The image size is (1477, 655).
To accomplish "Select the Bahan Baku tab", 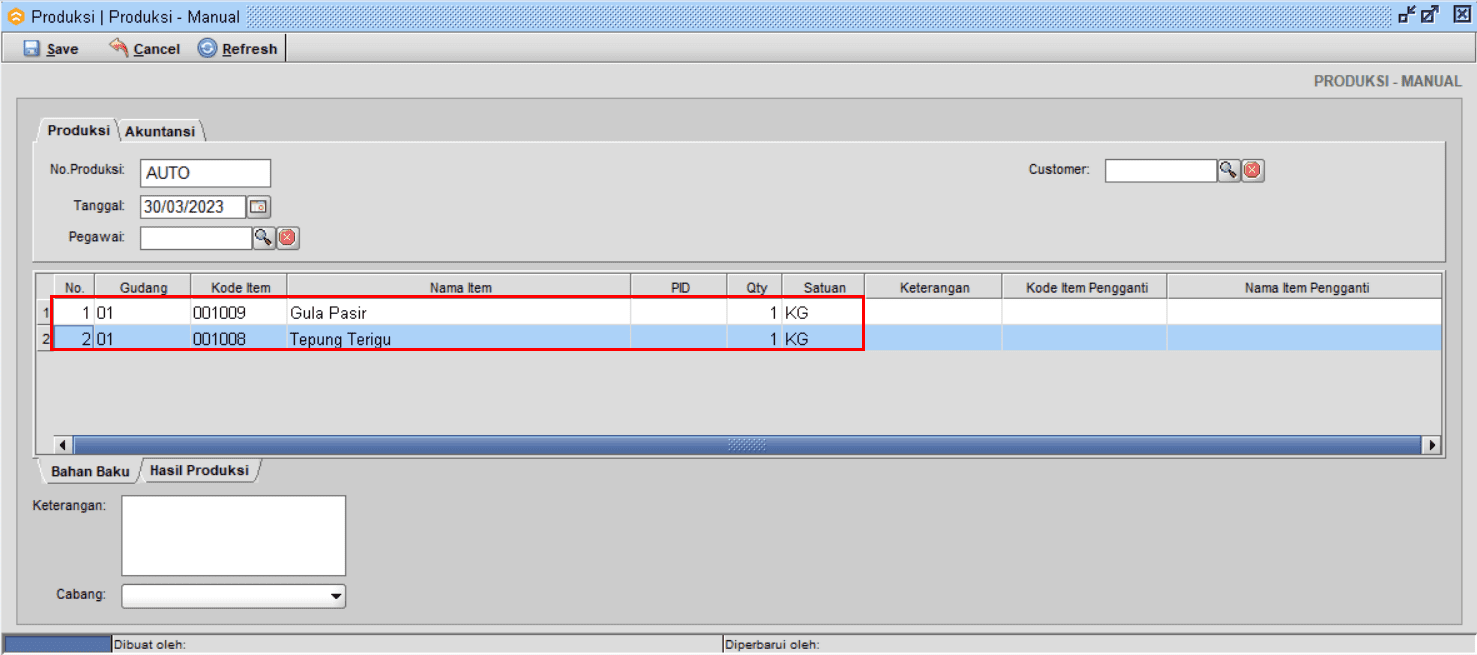I will pos(90,471).
